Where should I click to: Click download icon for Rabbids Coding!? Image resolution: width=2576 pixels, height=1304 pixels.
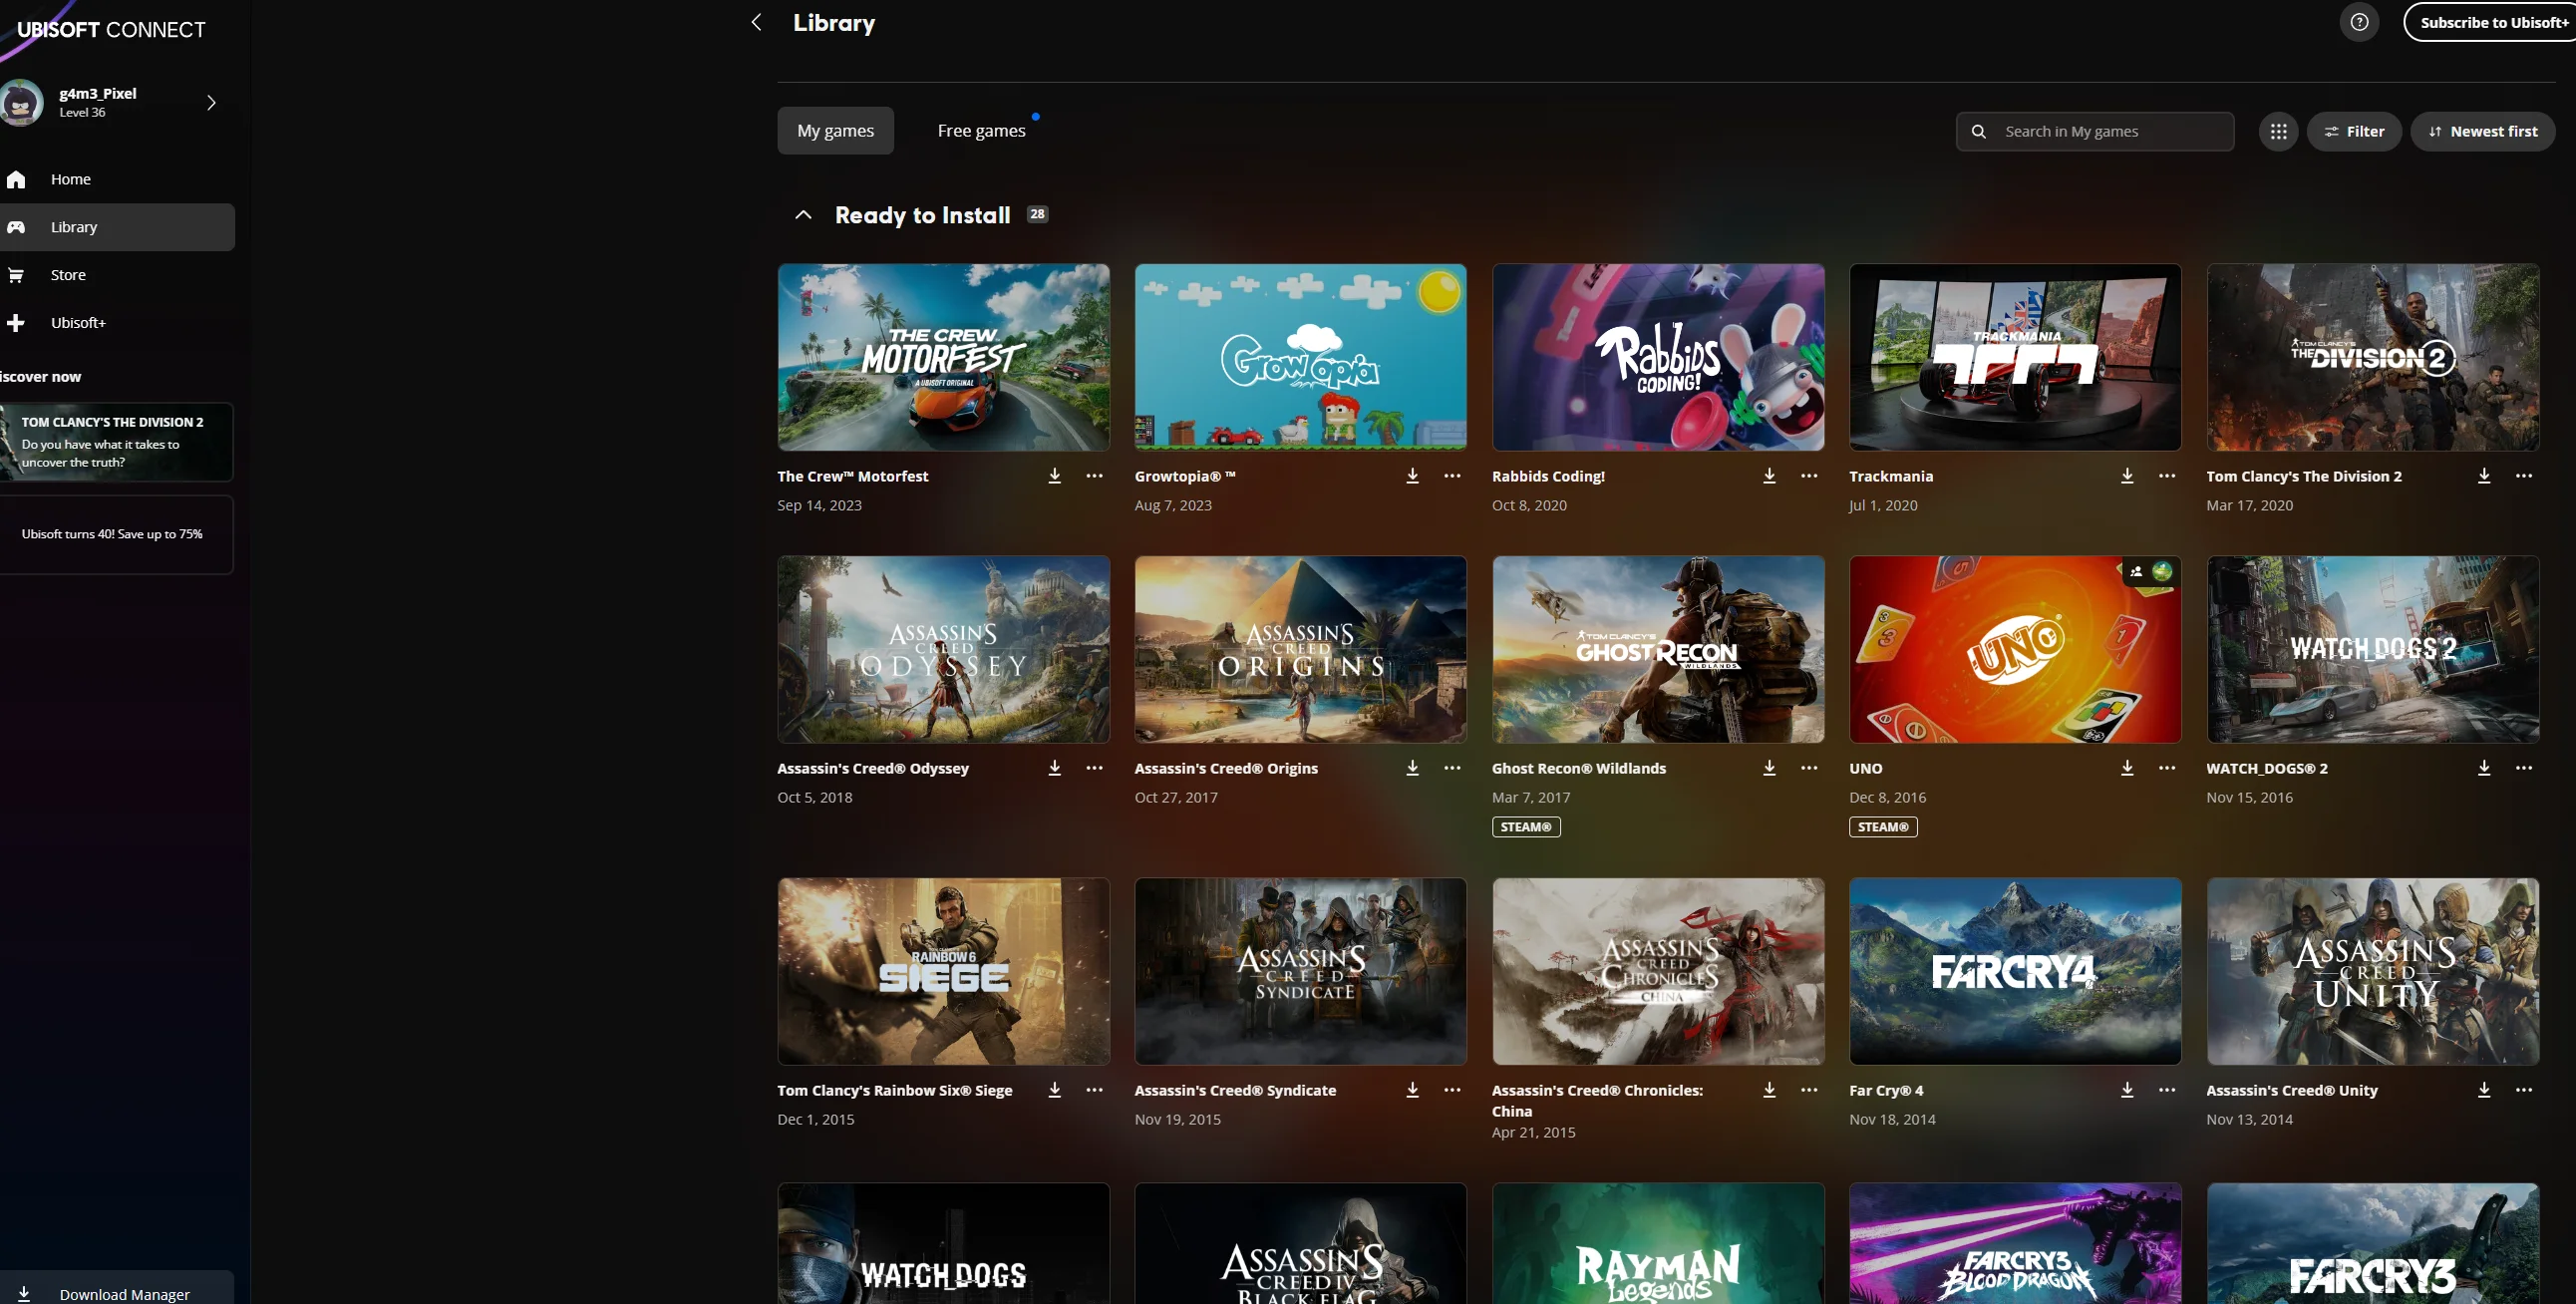click(x=1769, y=476)
